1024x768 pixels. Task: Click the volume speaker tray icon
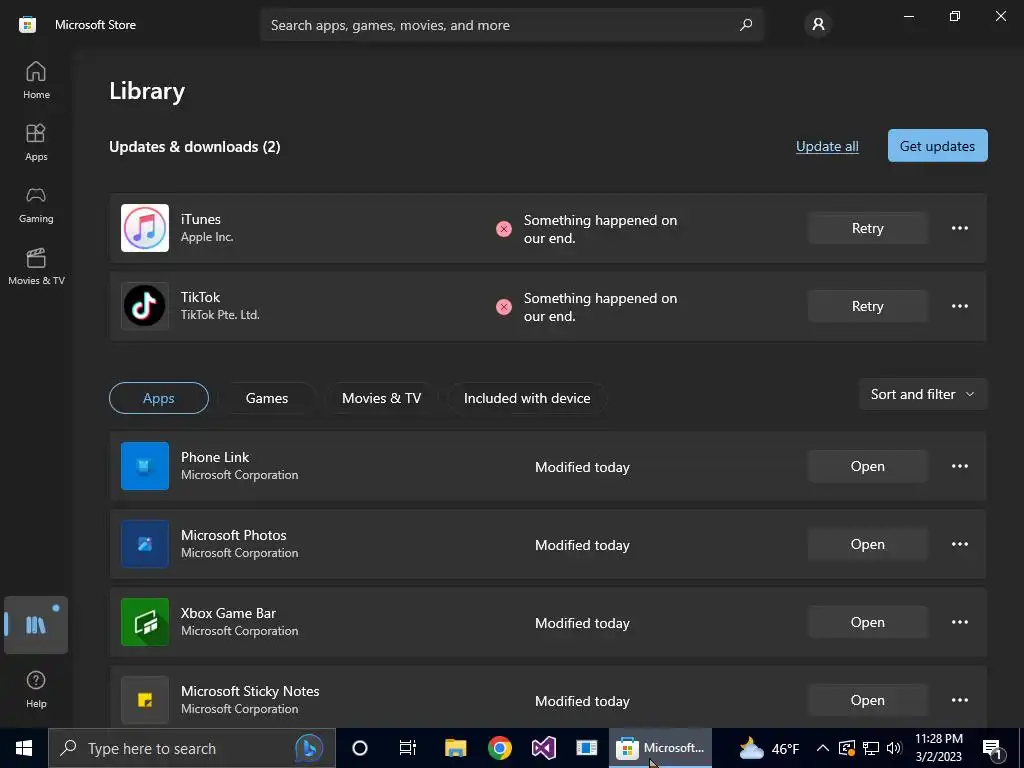[x=895, y=748]
